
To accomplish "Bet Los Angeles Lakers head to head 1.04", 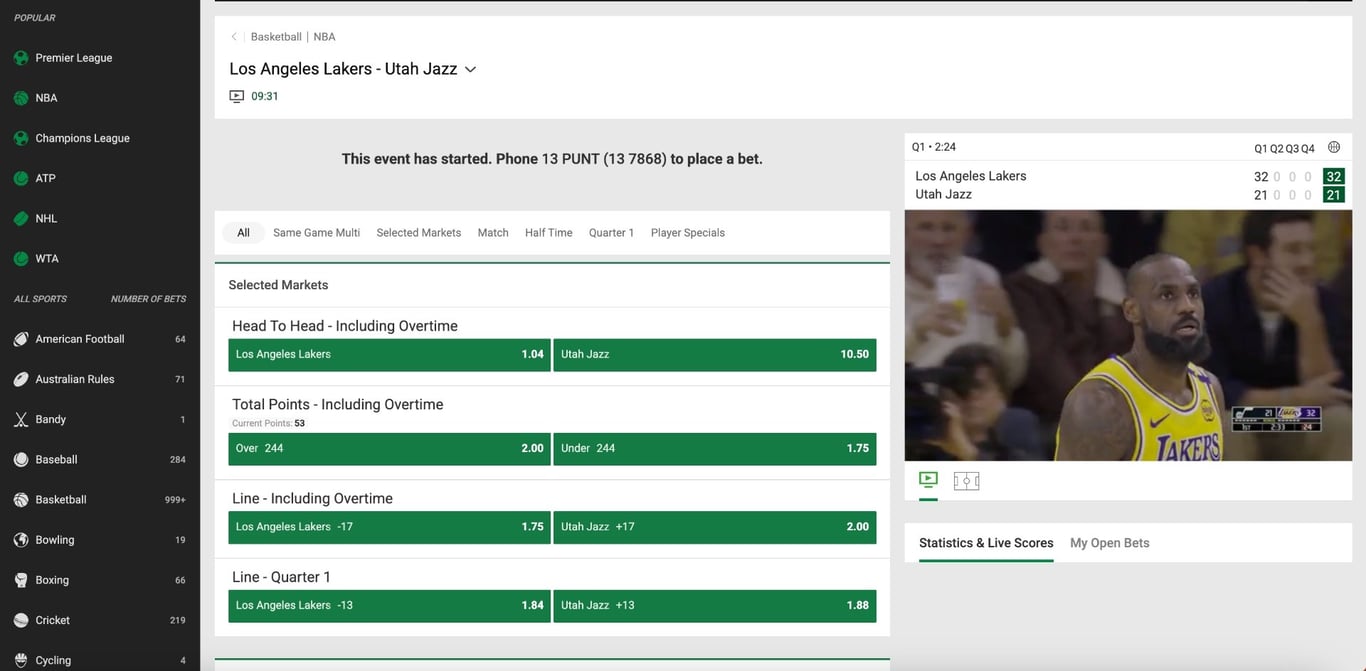I will tap(389, 355).
